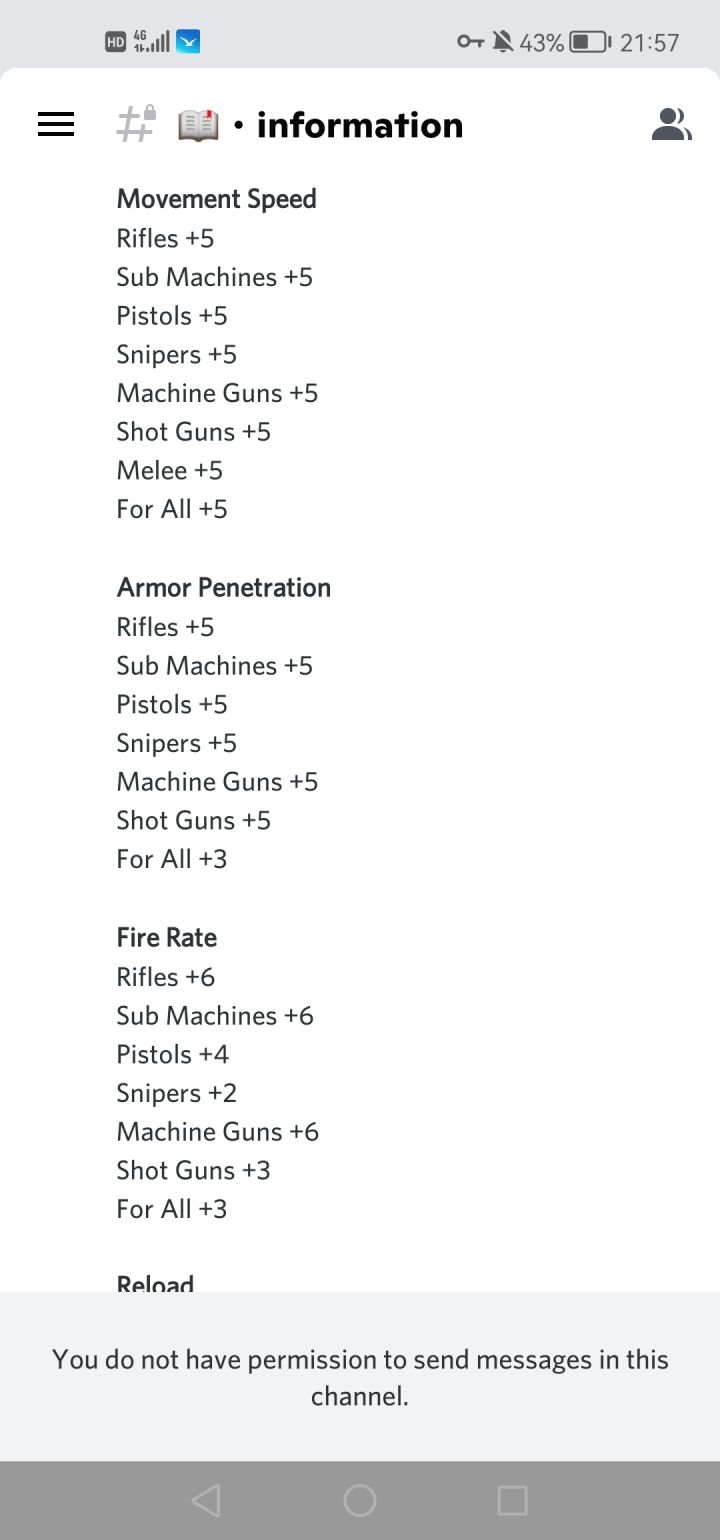Screen dimensions: 720x1540
Task: Open the hamburger navigation menu
Action: click(x=56, y=124)
